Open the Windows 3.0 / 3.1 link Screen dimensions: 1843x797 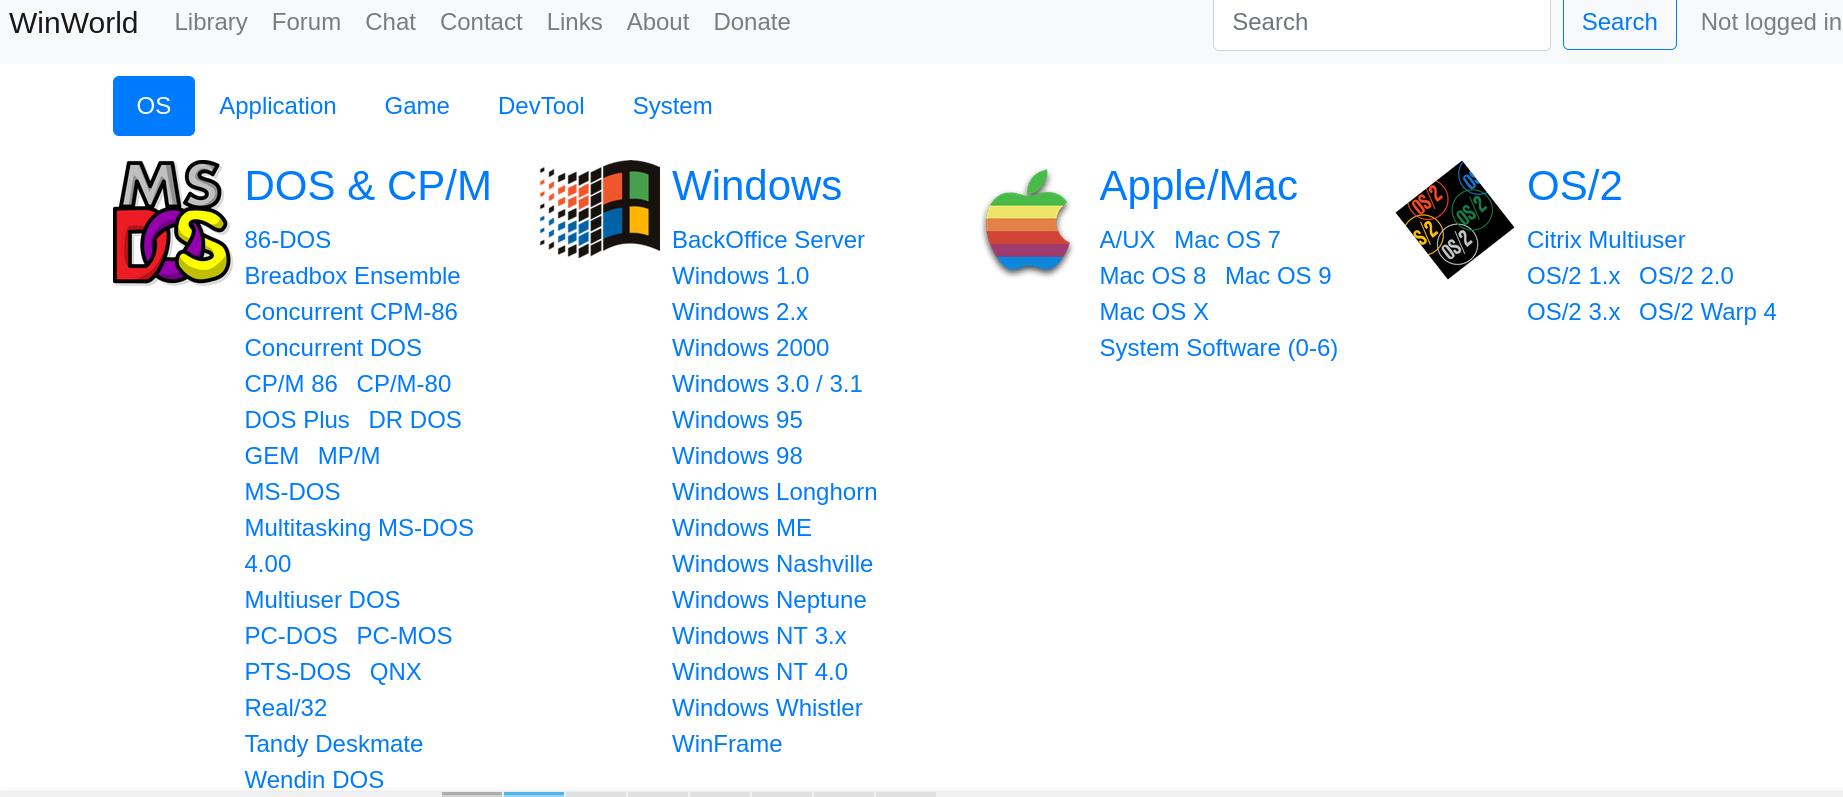click(767, 384)
